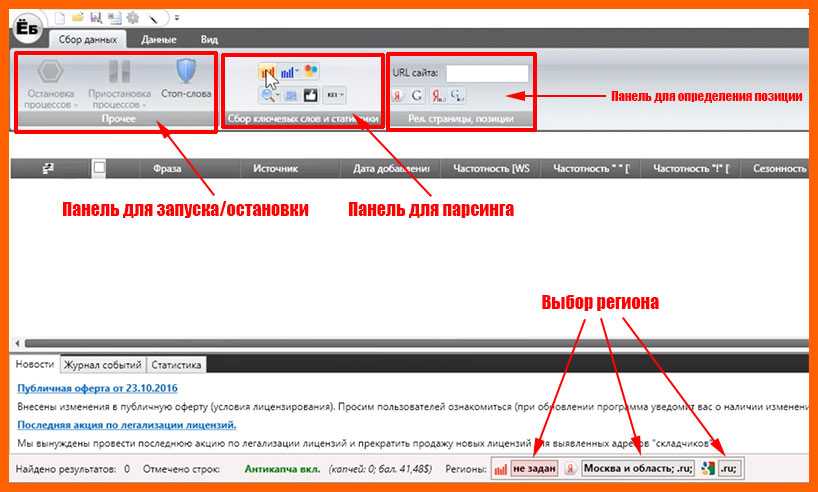Click the 'не задан' region selector
818x492 pixels.
coord(534,468)
